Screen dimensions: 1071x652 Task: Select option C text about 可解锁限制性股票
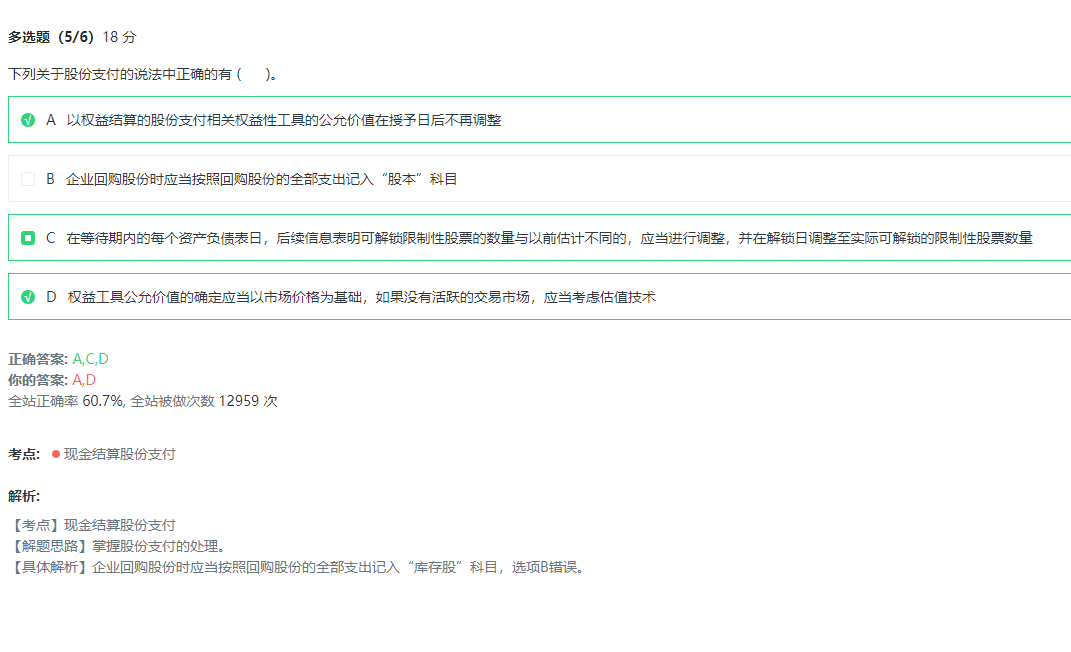pos(549,238)
